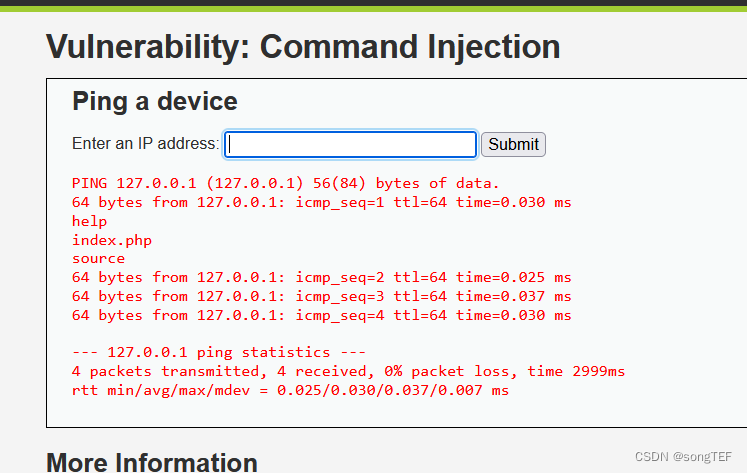
Task: Click the 'help' output line
Action: click(89, 221)
